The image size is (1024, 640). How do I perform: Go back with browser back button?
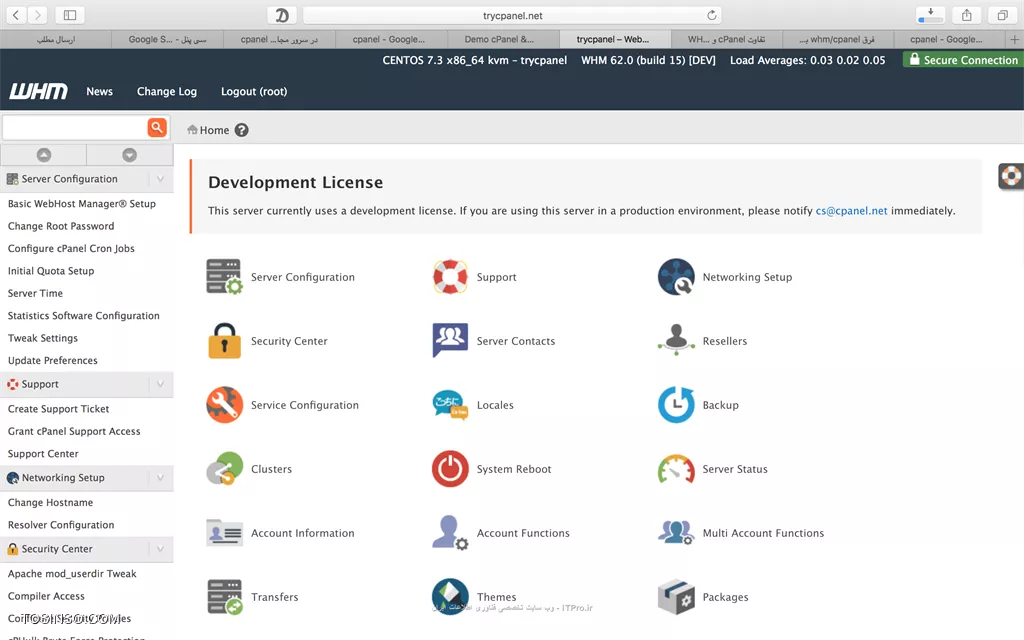coord(16,15)
